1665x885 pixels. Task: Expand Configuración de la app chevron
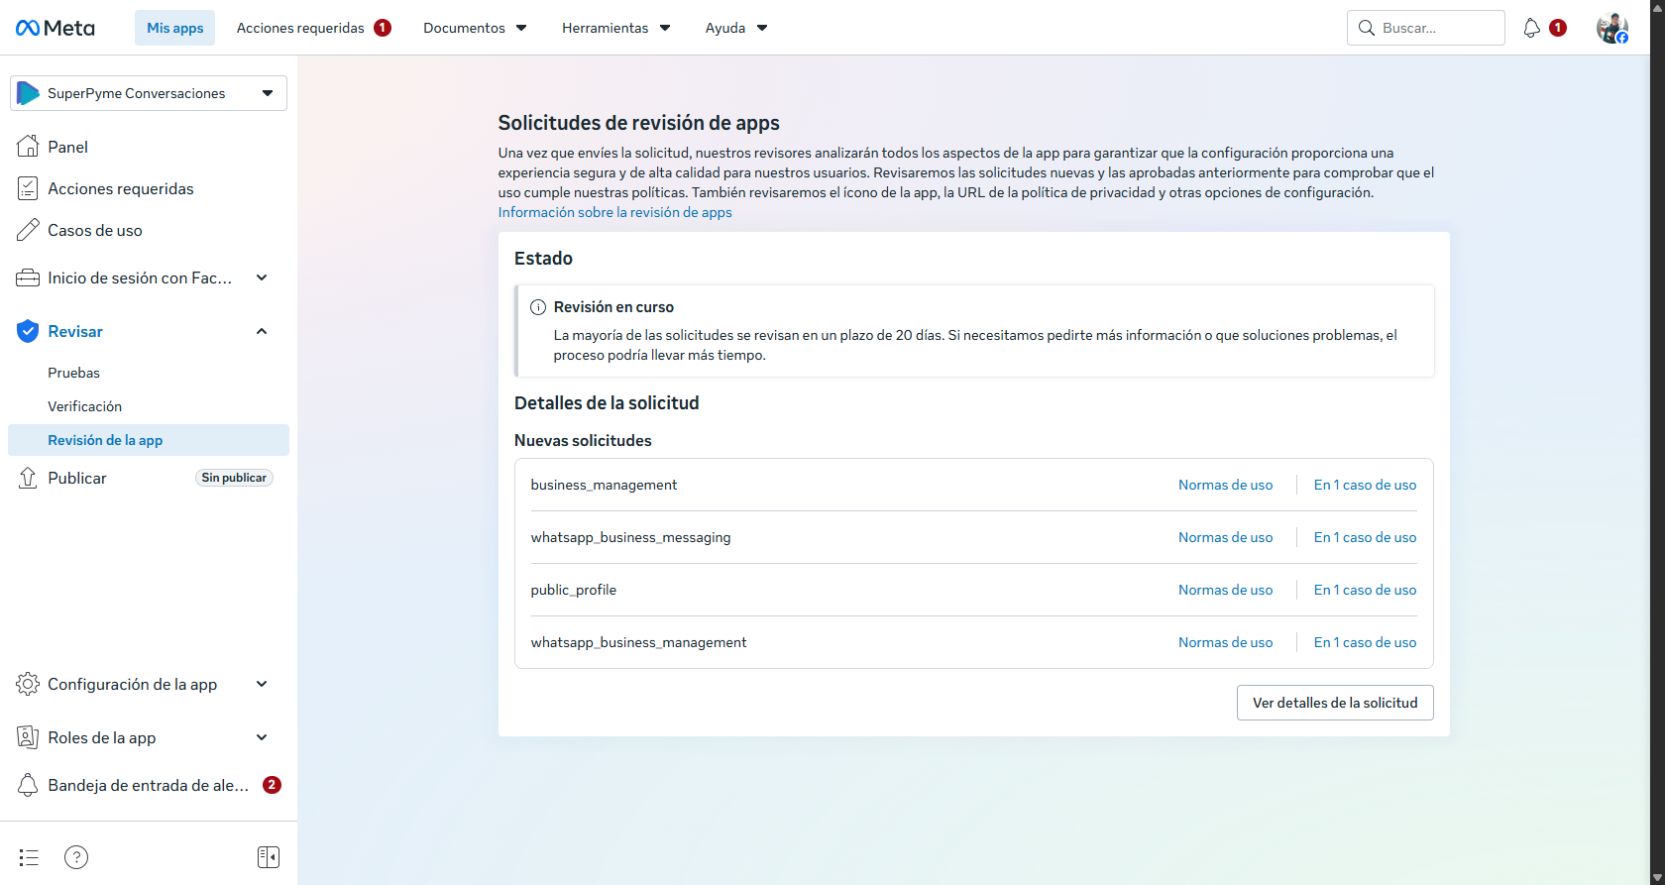262,684
